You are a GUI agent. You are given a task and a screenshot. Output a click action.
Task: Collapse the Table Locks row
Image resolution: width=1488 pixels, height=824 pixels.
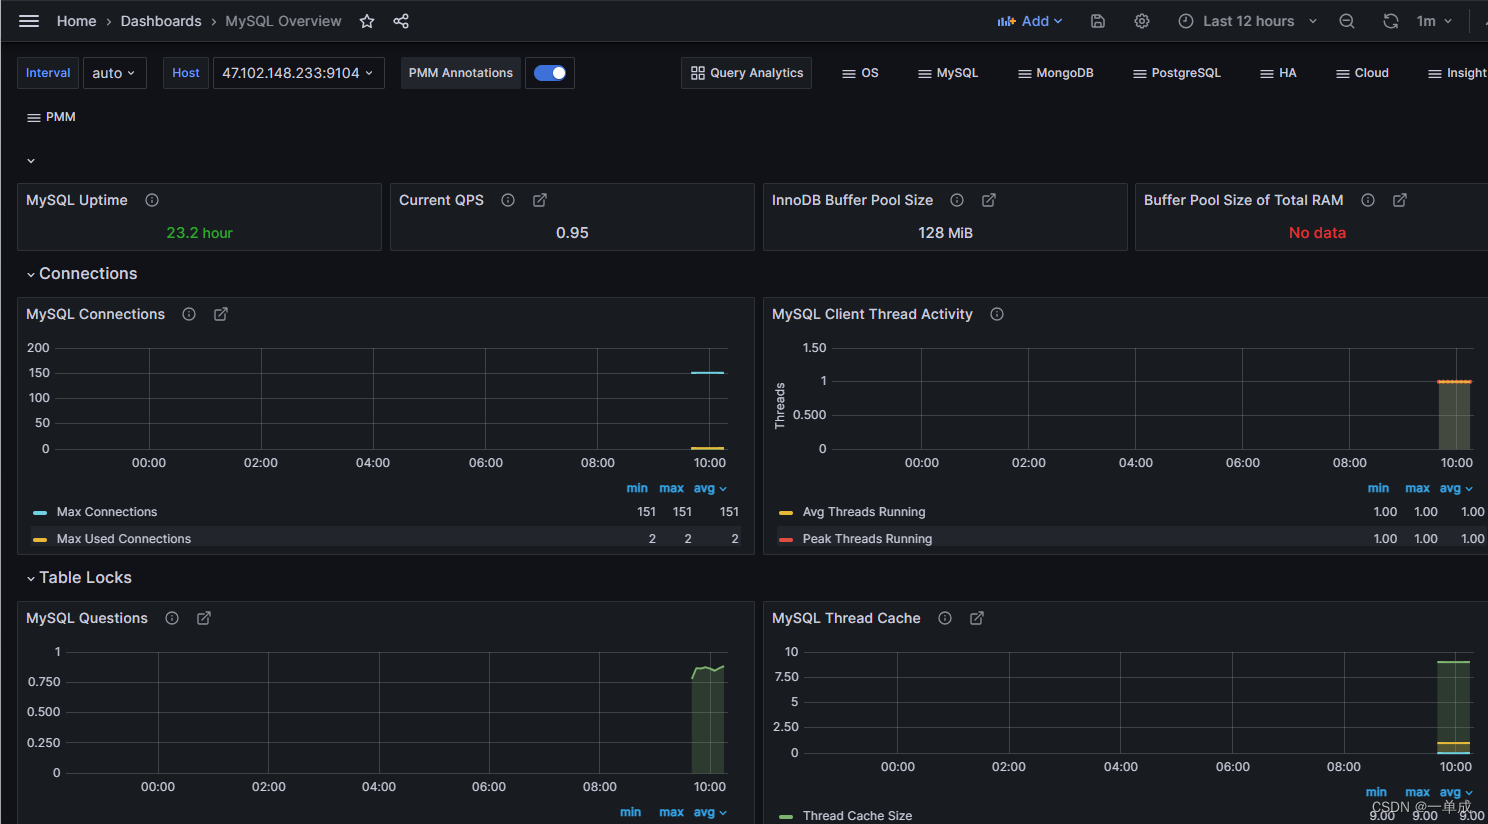coord(79,578)
